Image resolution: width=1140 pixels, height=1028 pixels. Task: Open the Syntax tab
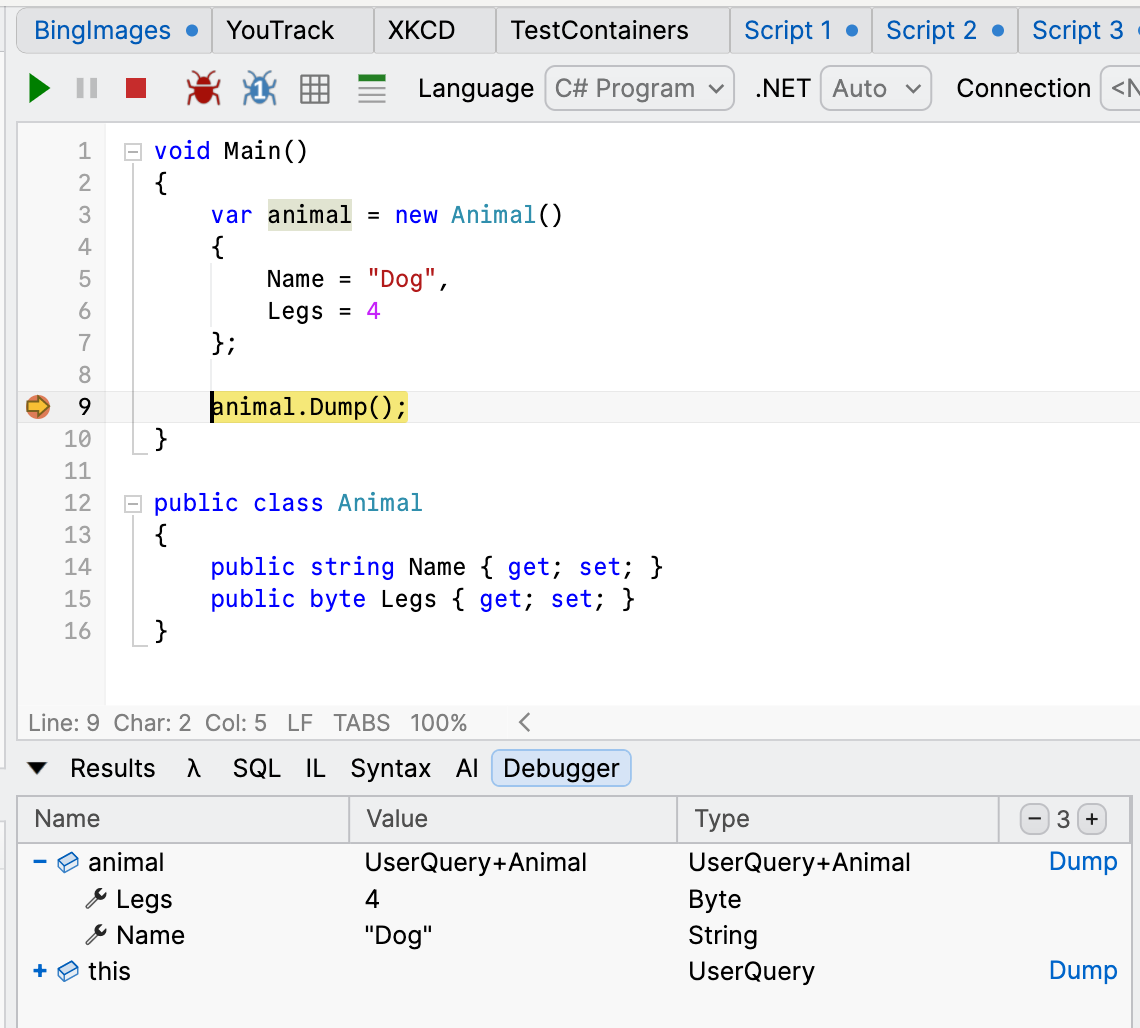point(390,768)
